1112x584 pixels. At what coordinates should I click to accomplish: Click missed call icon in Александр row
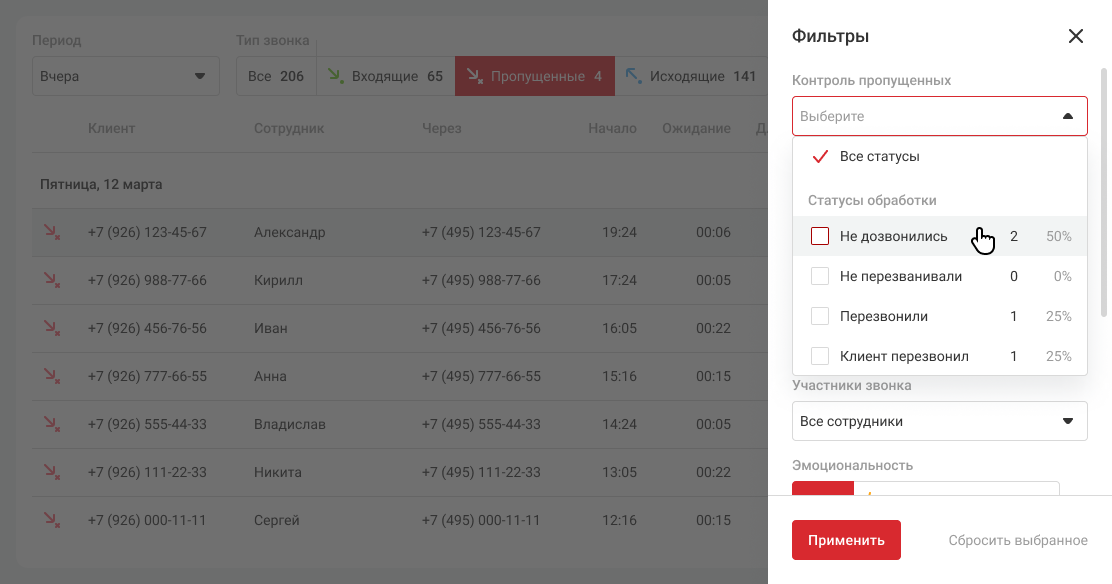coord(51,232)
